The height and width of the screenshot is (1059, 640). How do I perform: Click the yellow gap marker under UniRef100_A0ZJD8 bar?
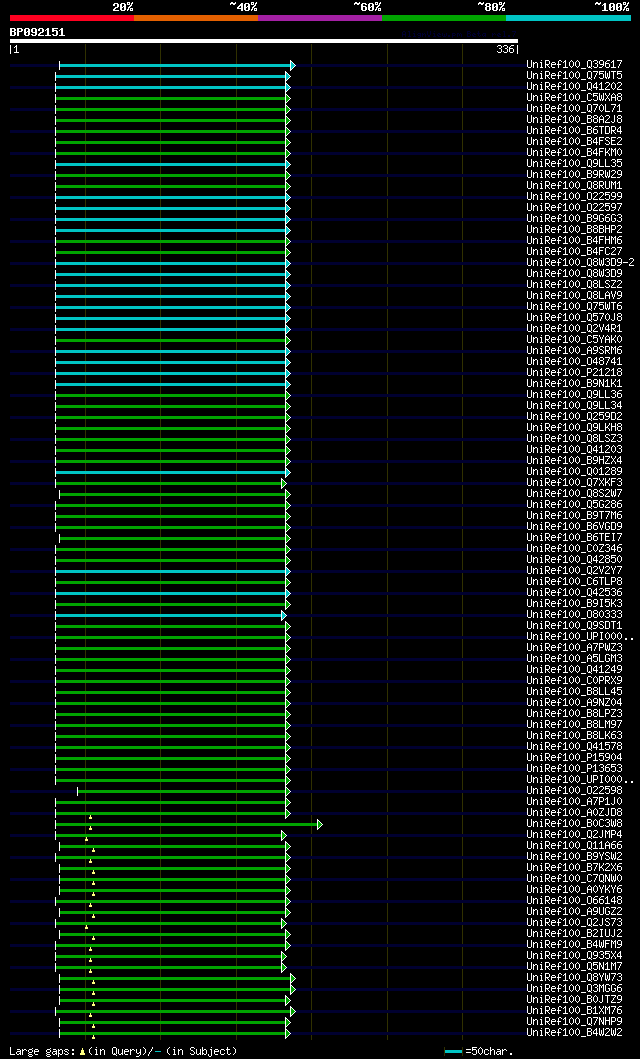pos(90,817)
